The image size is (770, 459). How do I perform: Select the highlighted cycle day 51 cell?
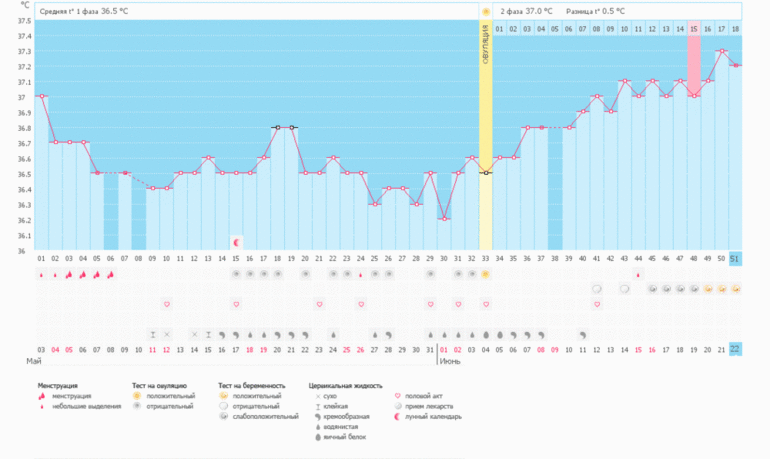pos(735,259)
